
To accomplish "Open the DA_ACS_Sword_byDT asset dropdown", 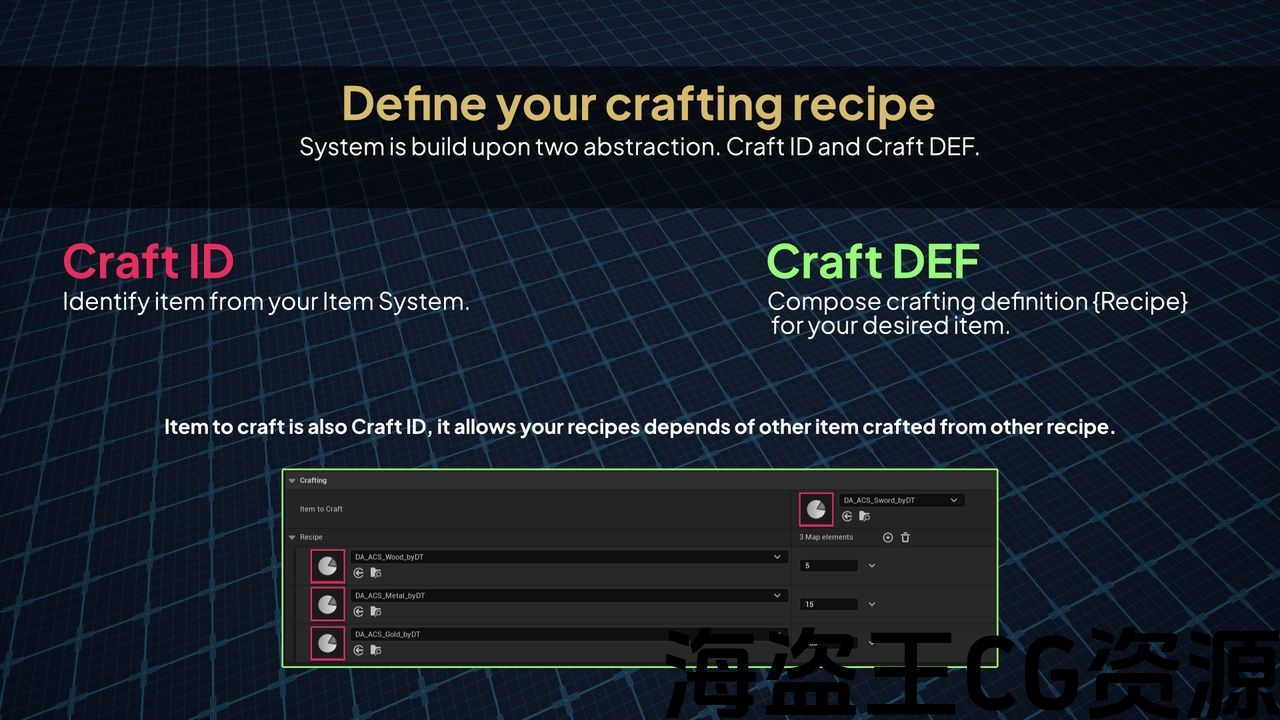I will click(x=953, y=500).
